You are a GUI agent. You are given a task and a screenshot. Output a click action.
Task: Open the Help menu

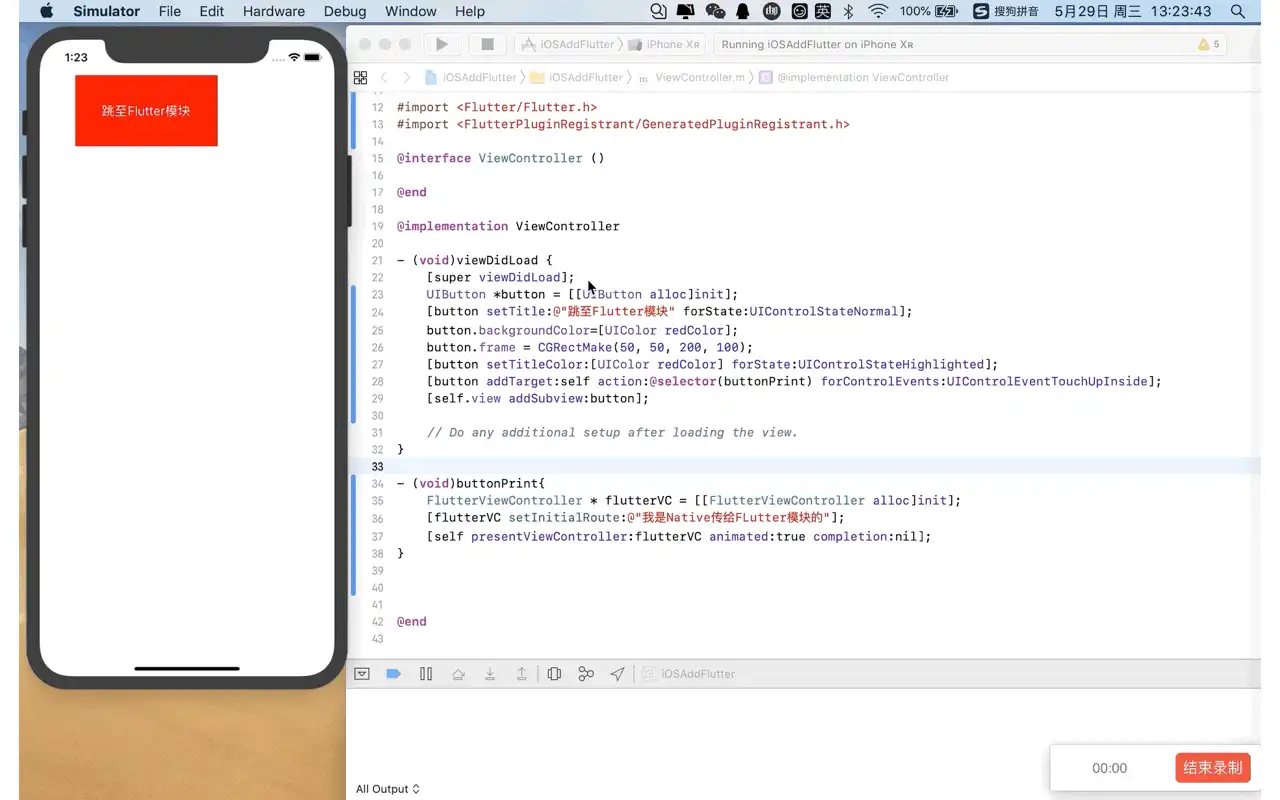[470, 11]
